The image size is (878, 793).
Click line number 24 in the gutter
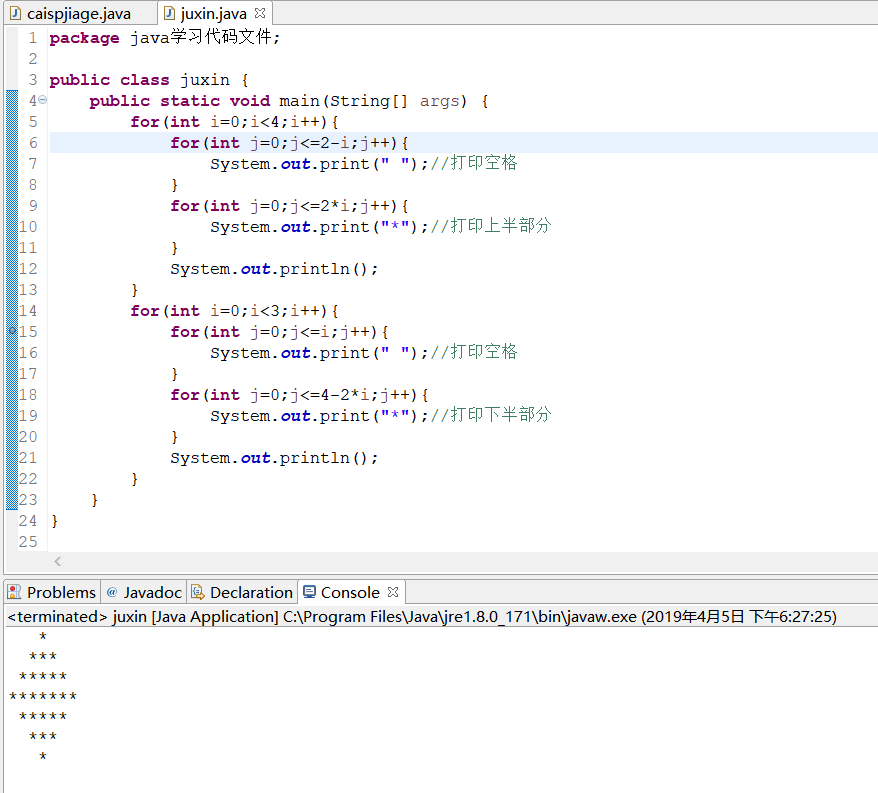pos(28,521)
